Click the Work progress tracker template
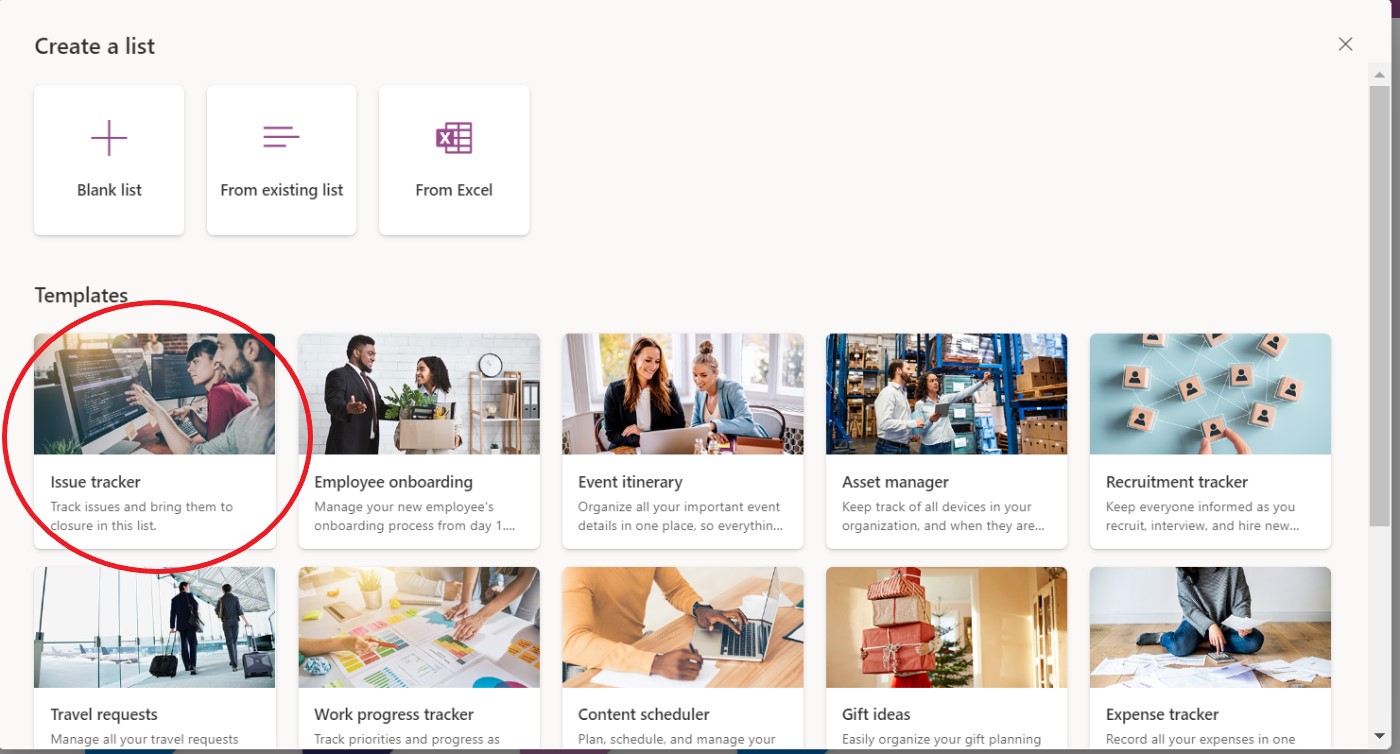Image resolution: width=1400 pixels, height=754 pixels. point(419,660)
